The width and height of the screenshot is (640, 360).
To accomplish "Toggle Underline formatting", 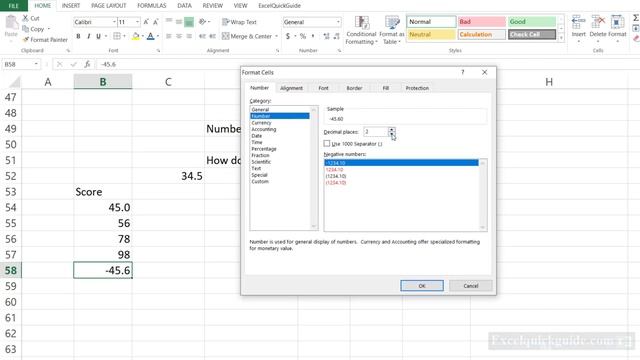I will click(x=98, y=36).
